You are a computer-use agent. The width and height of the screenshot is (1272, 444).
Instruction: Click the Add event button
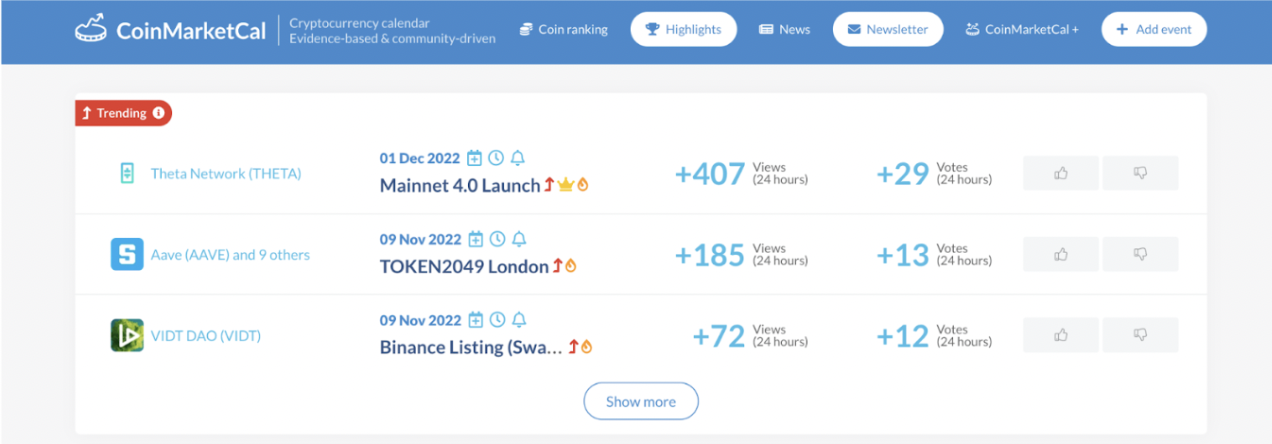tap(1154, 29)
